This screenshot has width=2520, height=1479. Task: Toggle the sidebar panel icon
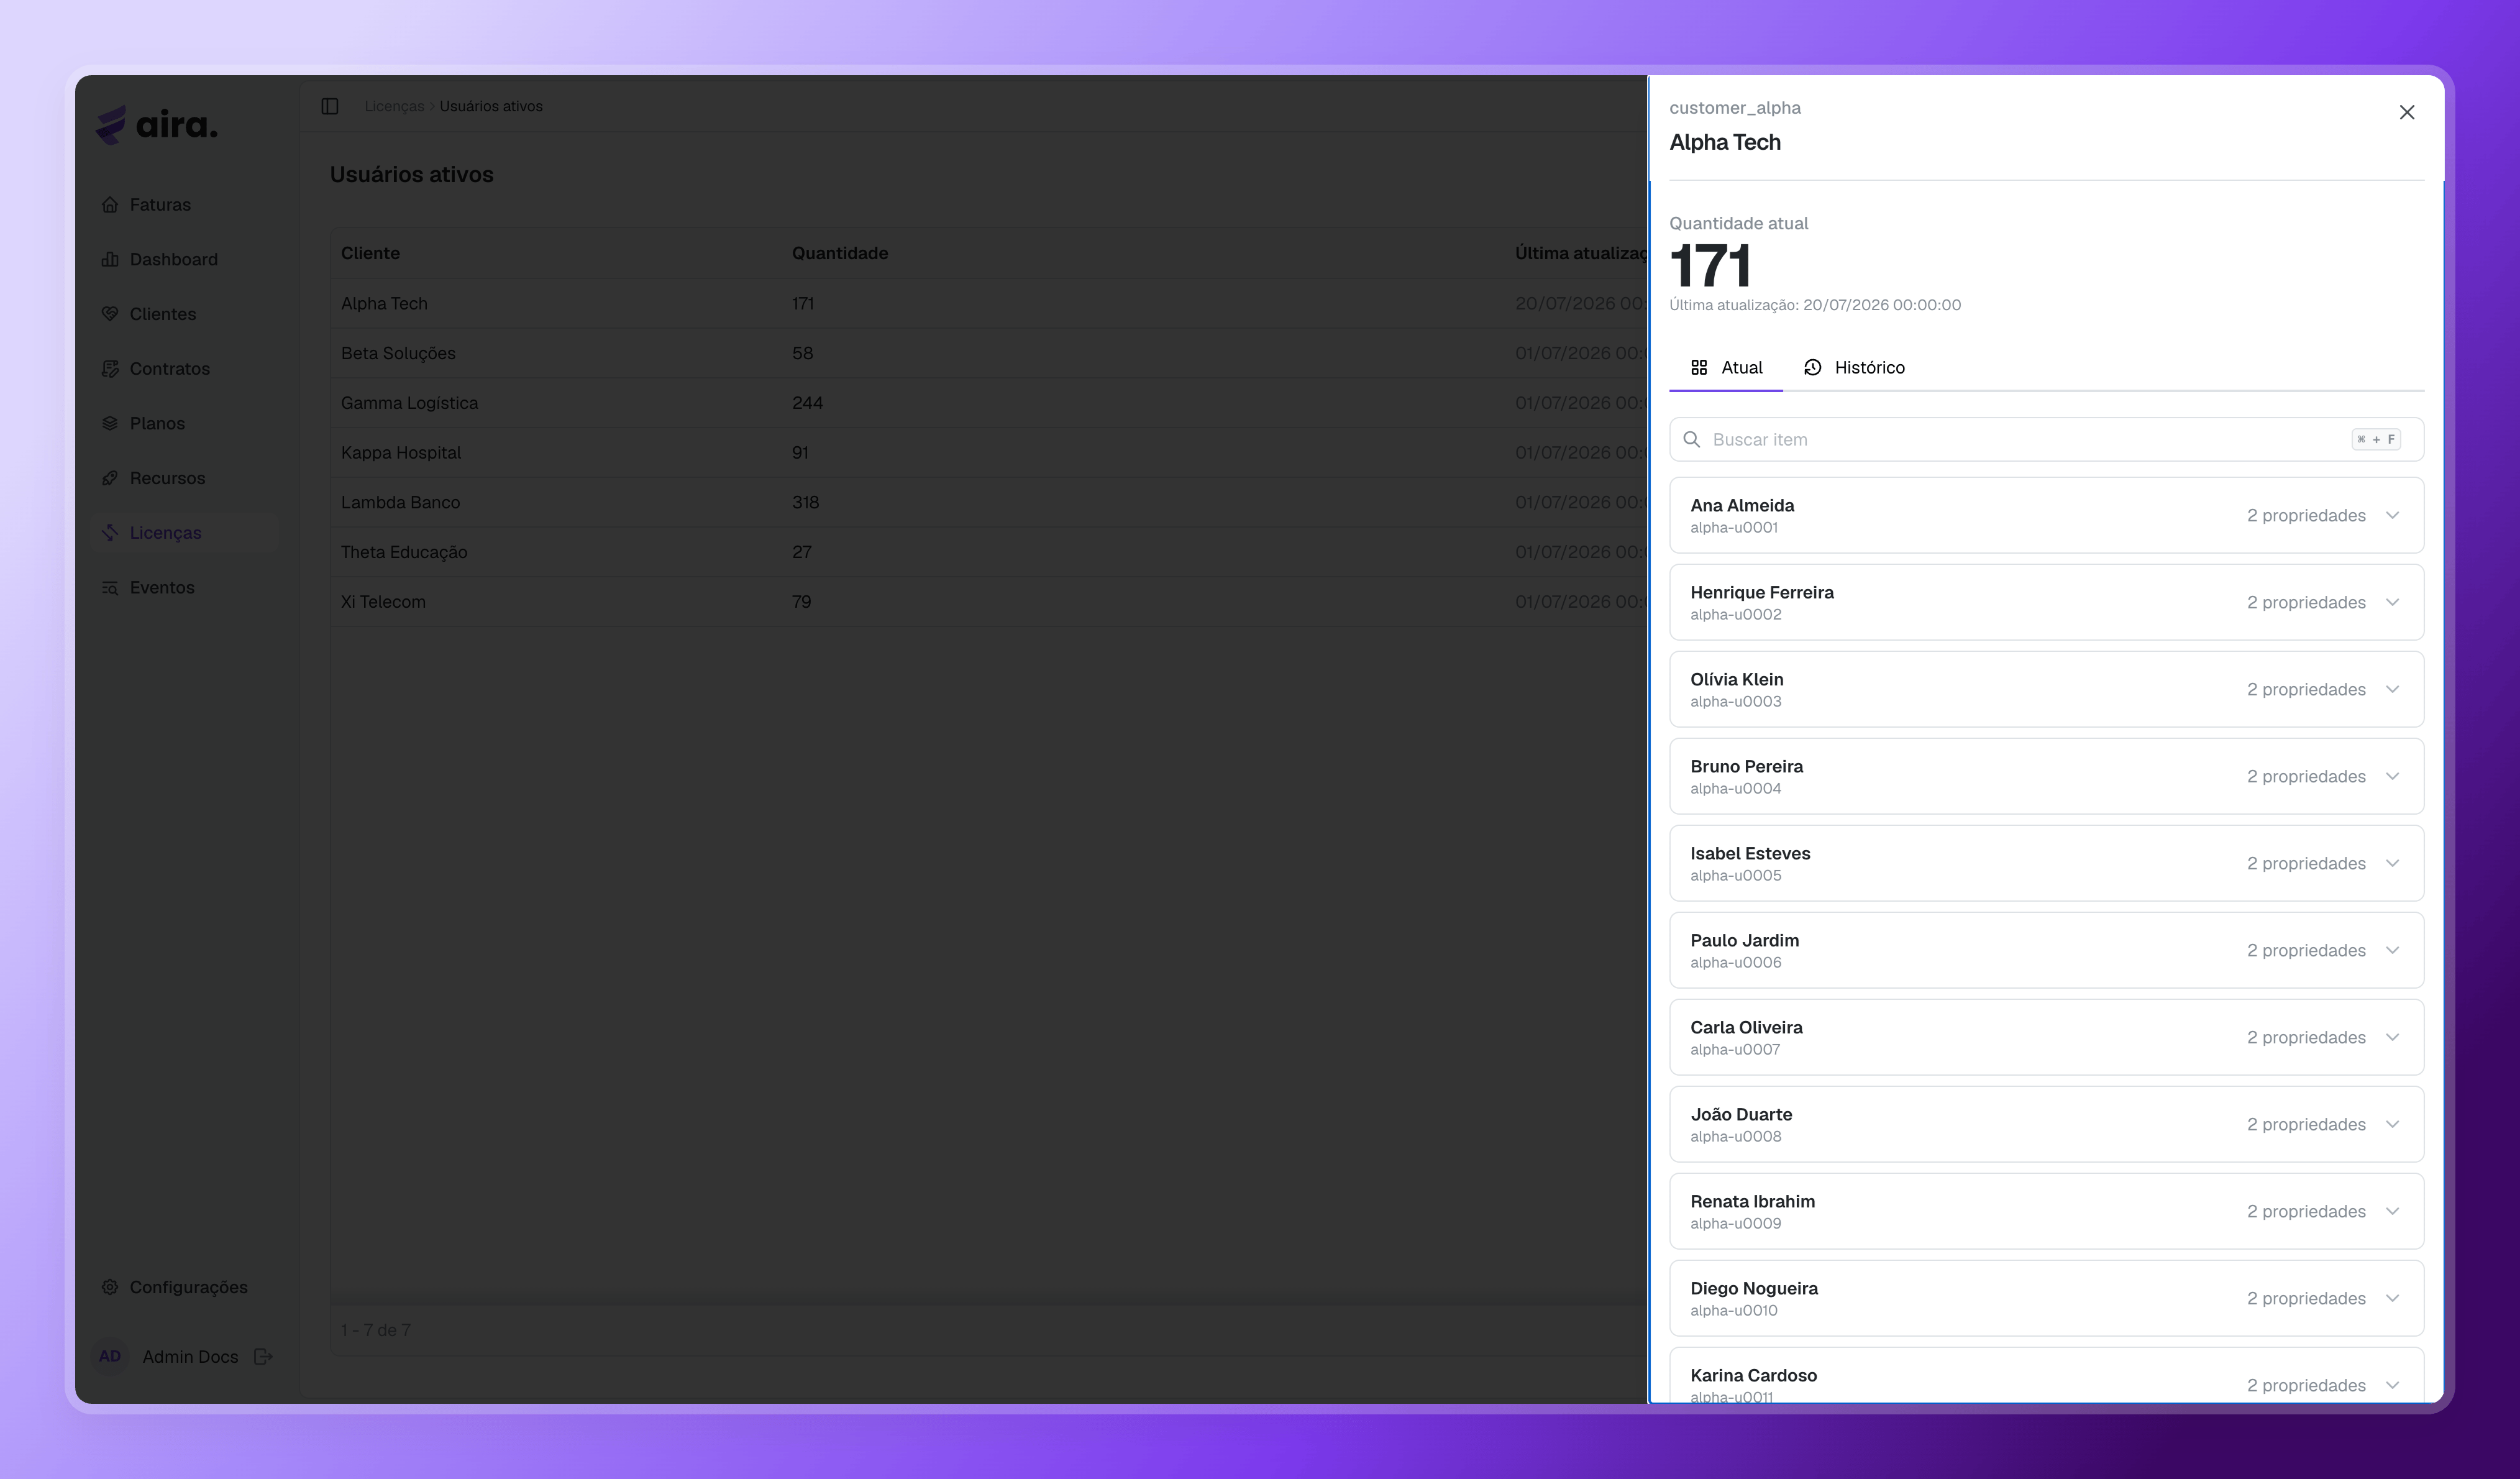click(330, 106)
